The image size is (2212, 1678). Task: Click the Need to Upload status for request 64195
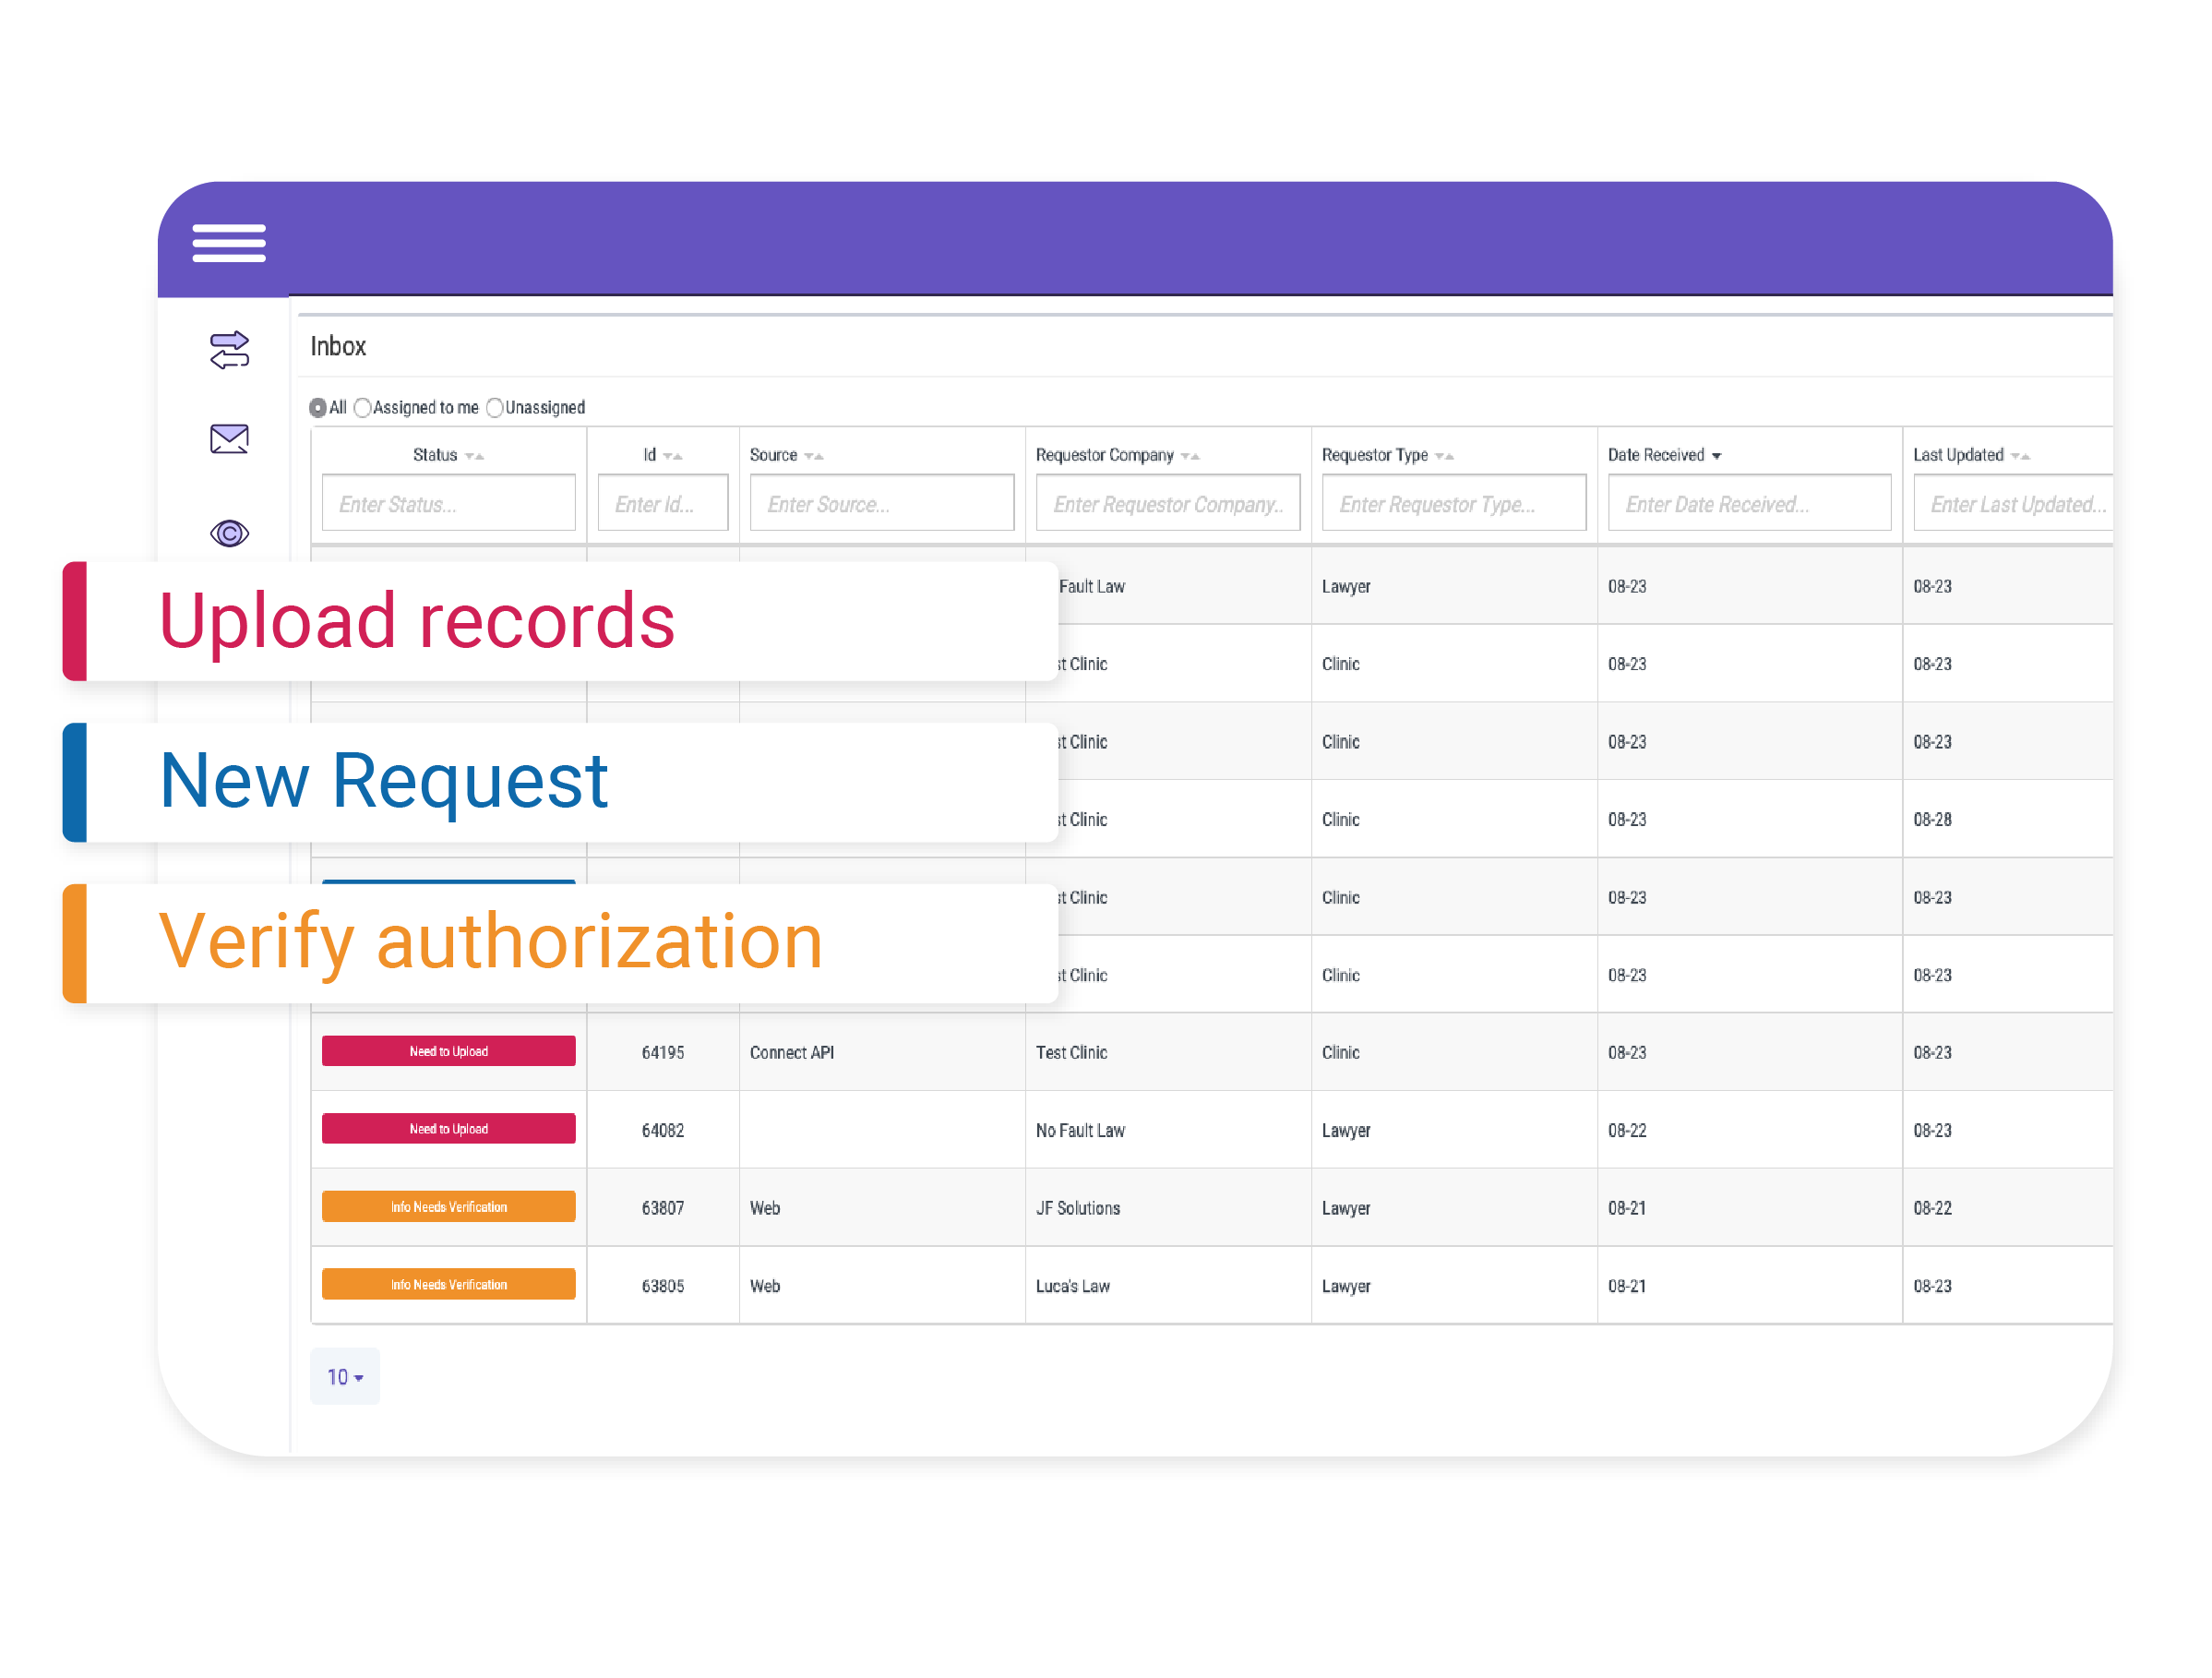click(x=448, y=1051)
